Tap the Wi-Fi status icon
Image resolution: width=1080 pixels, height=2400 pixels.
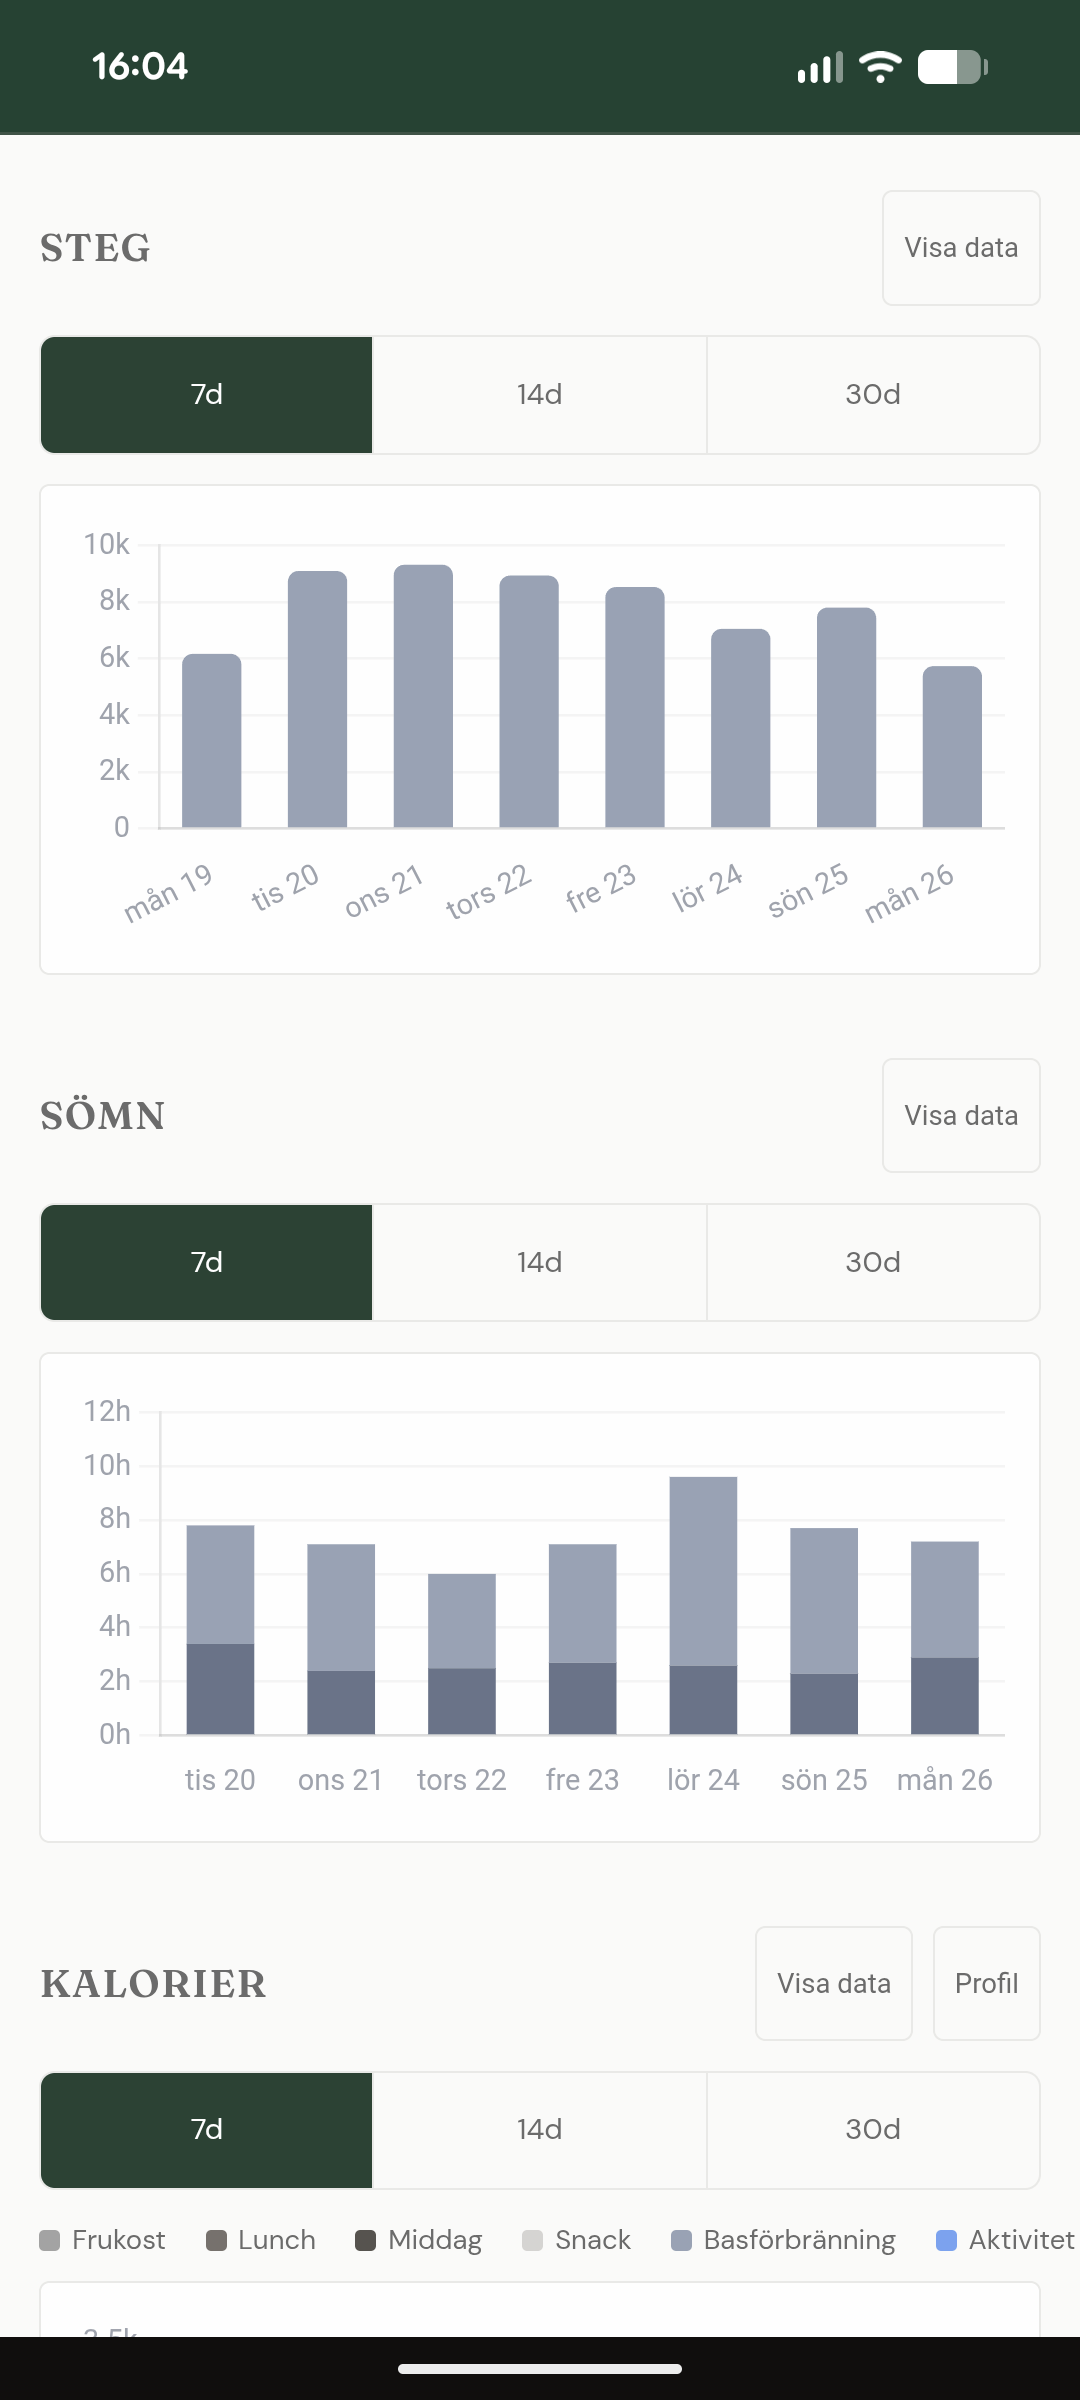(x=880, y=67)
